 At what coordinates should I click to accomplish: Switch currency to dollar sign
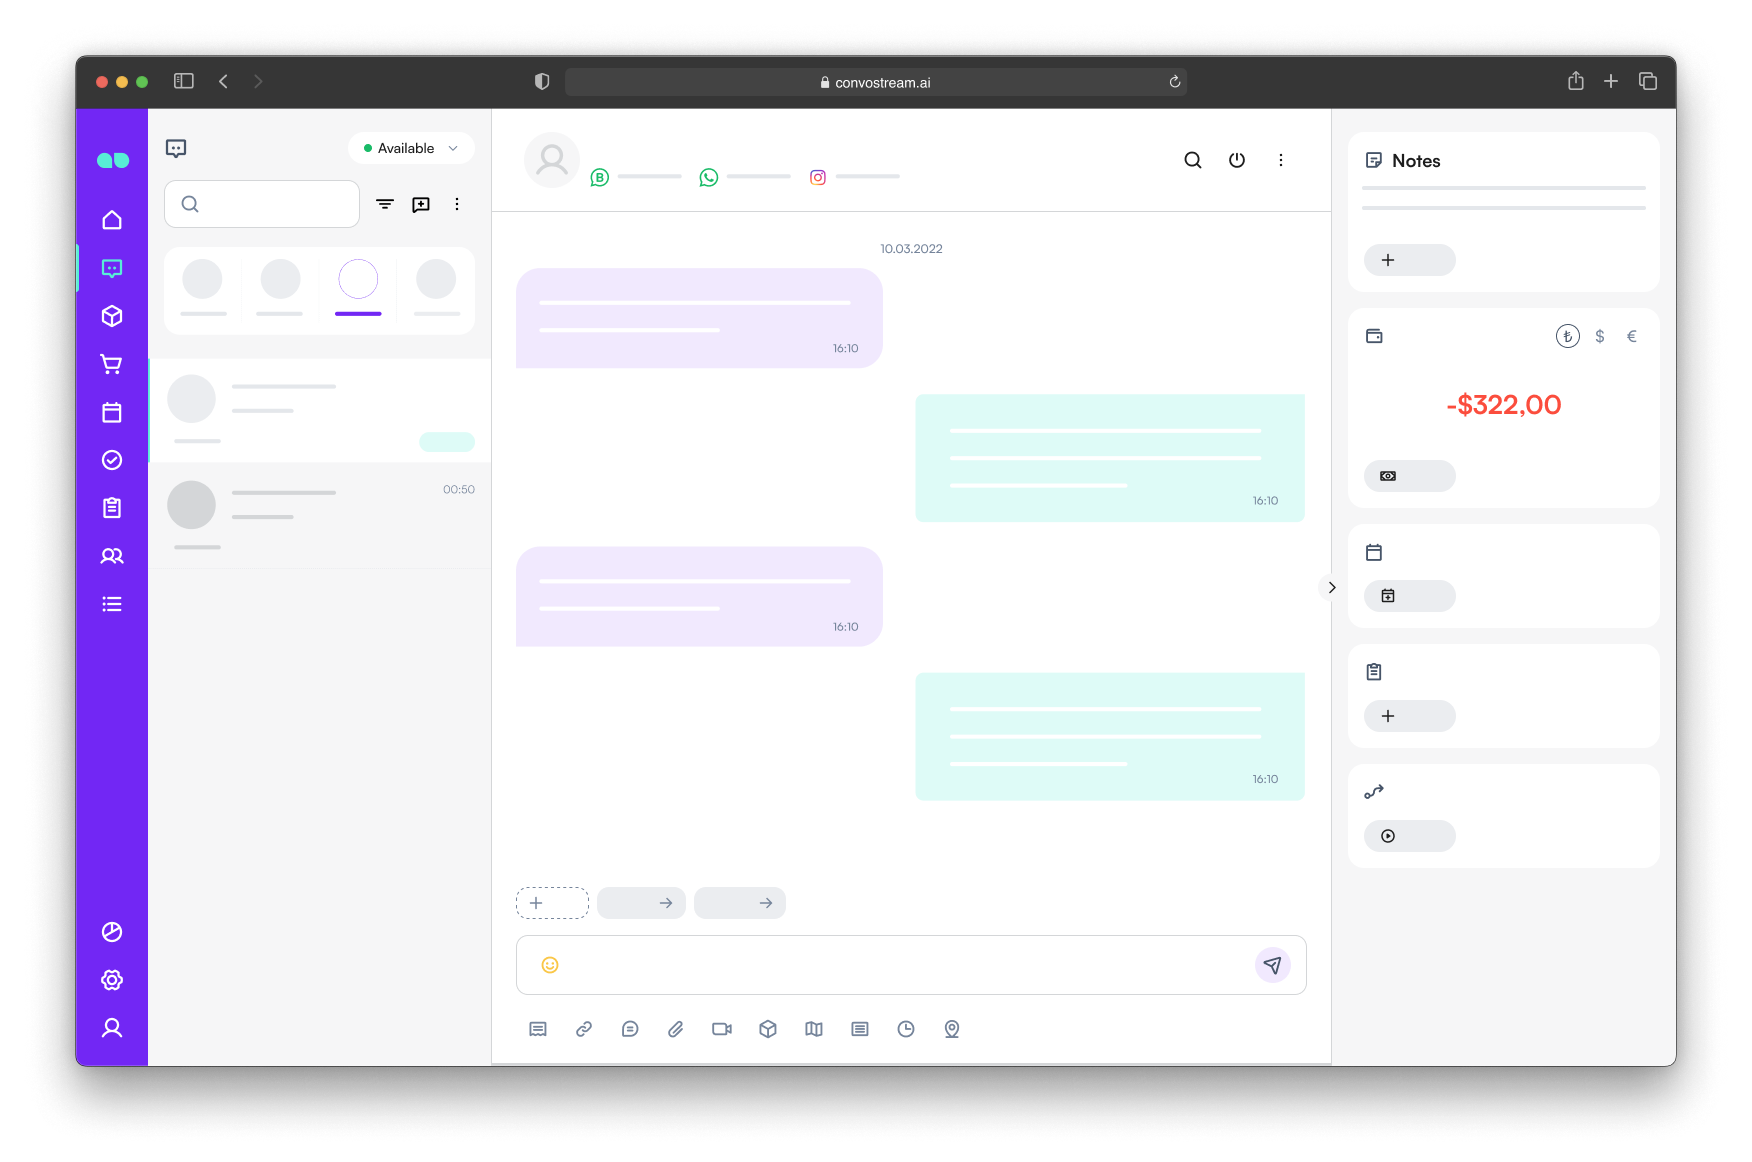(1600, 336)
